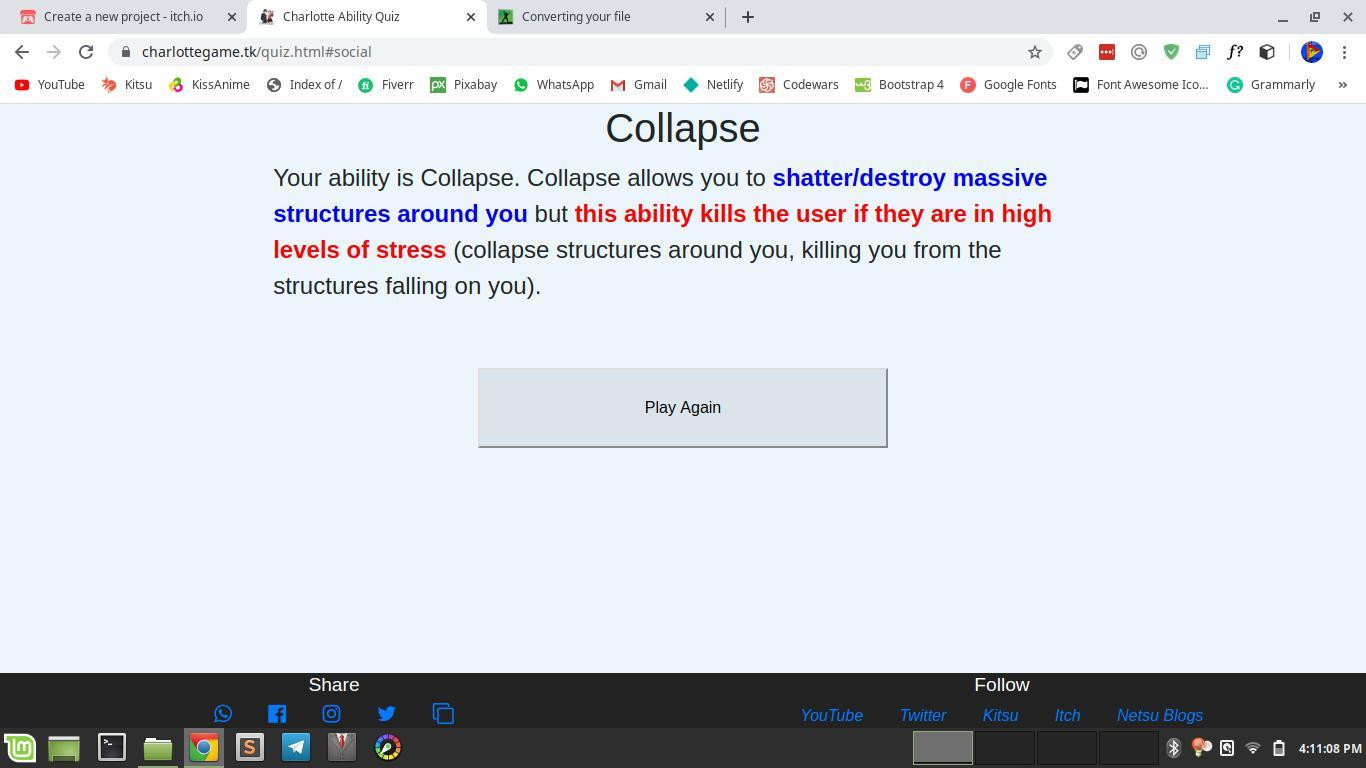Open a new browser tab
1366x768 pixels.
pos(748,17)
